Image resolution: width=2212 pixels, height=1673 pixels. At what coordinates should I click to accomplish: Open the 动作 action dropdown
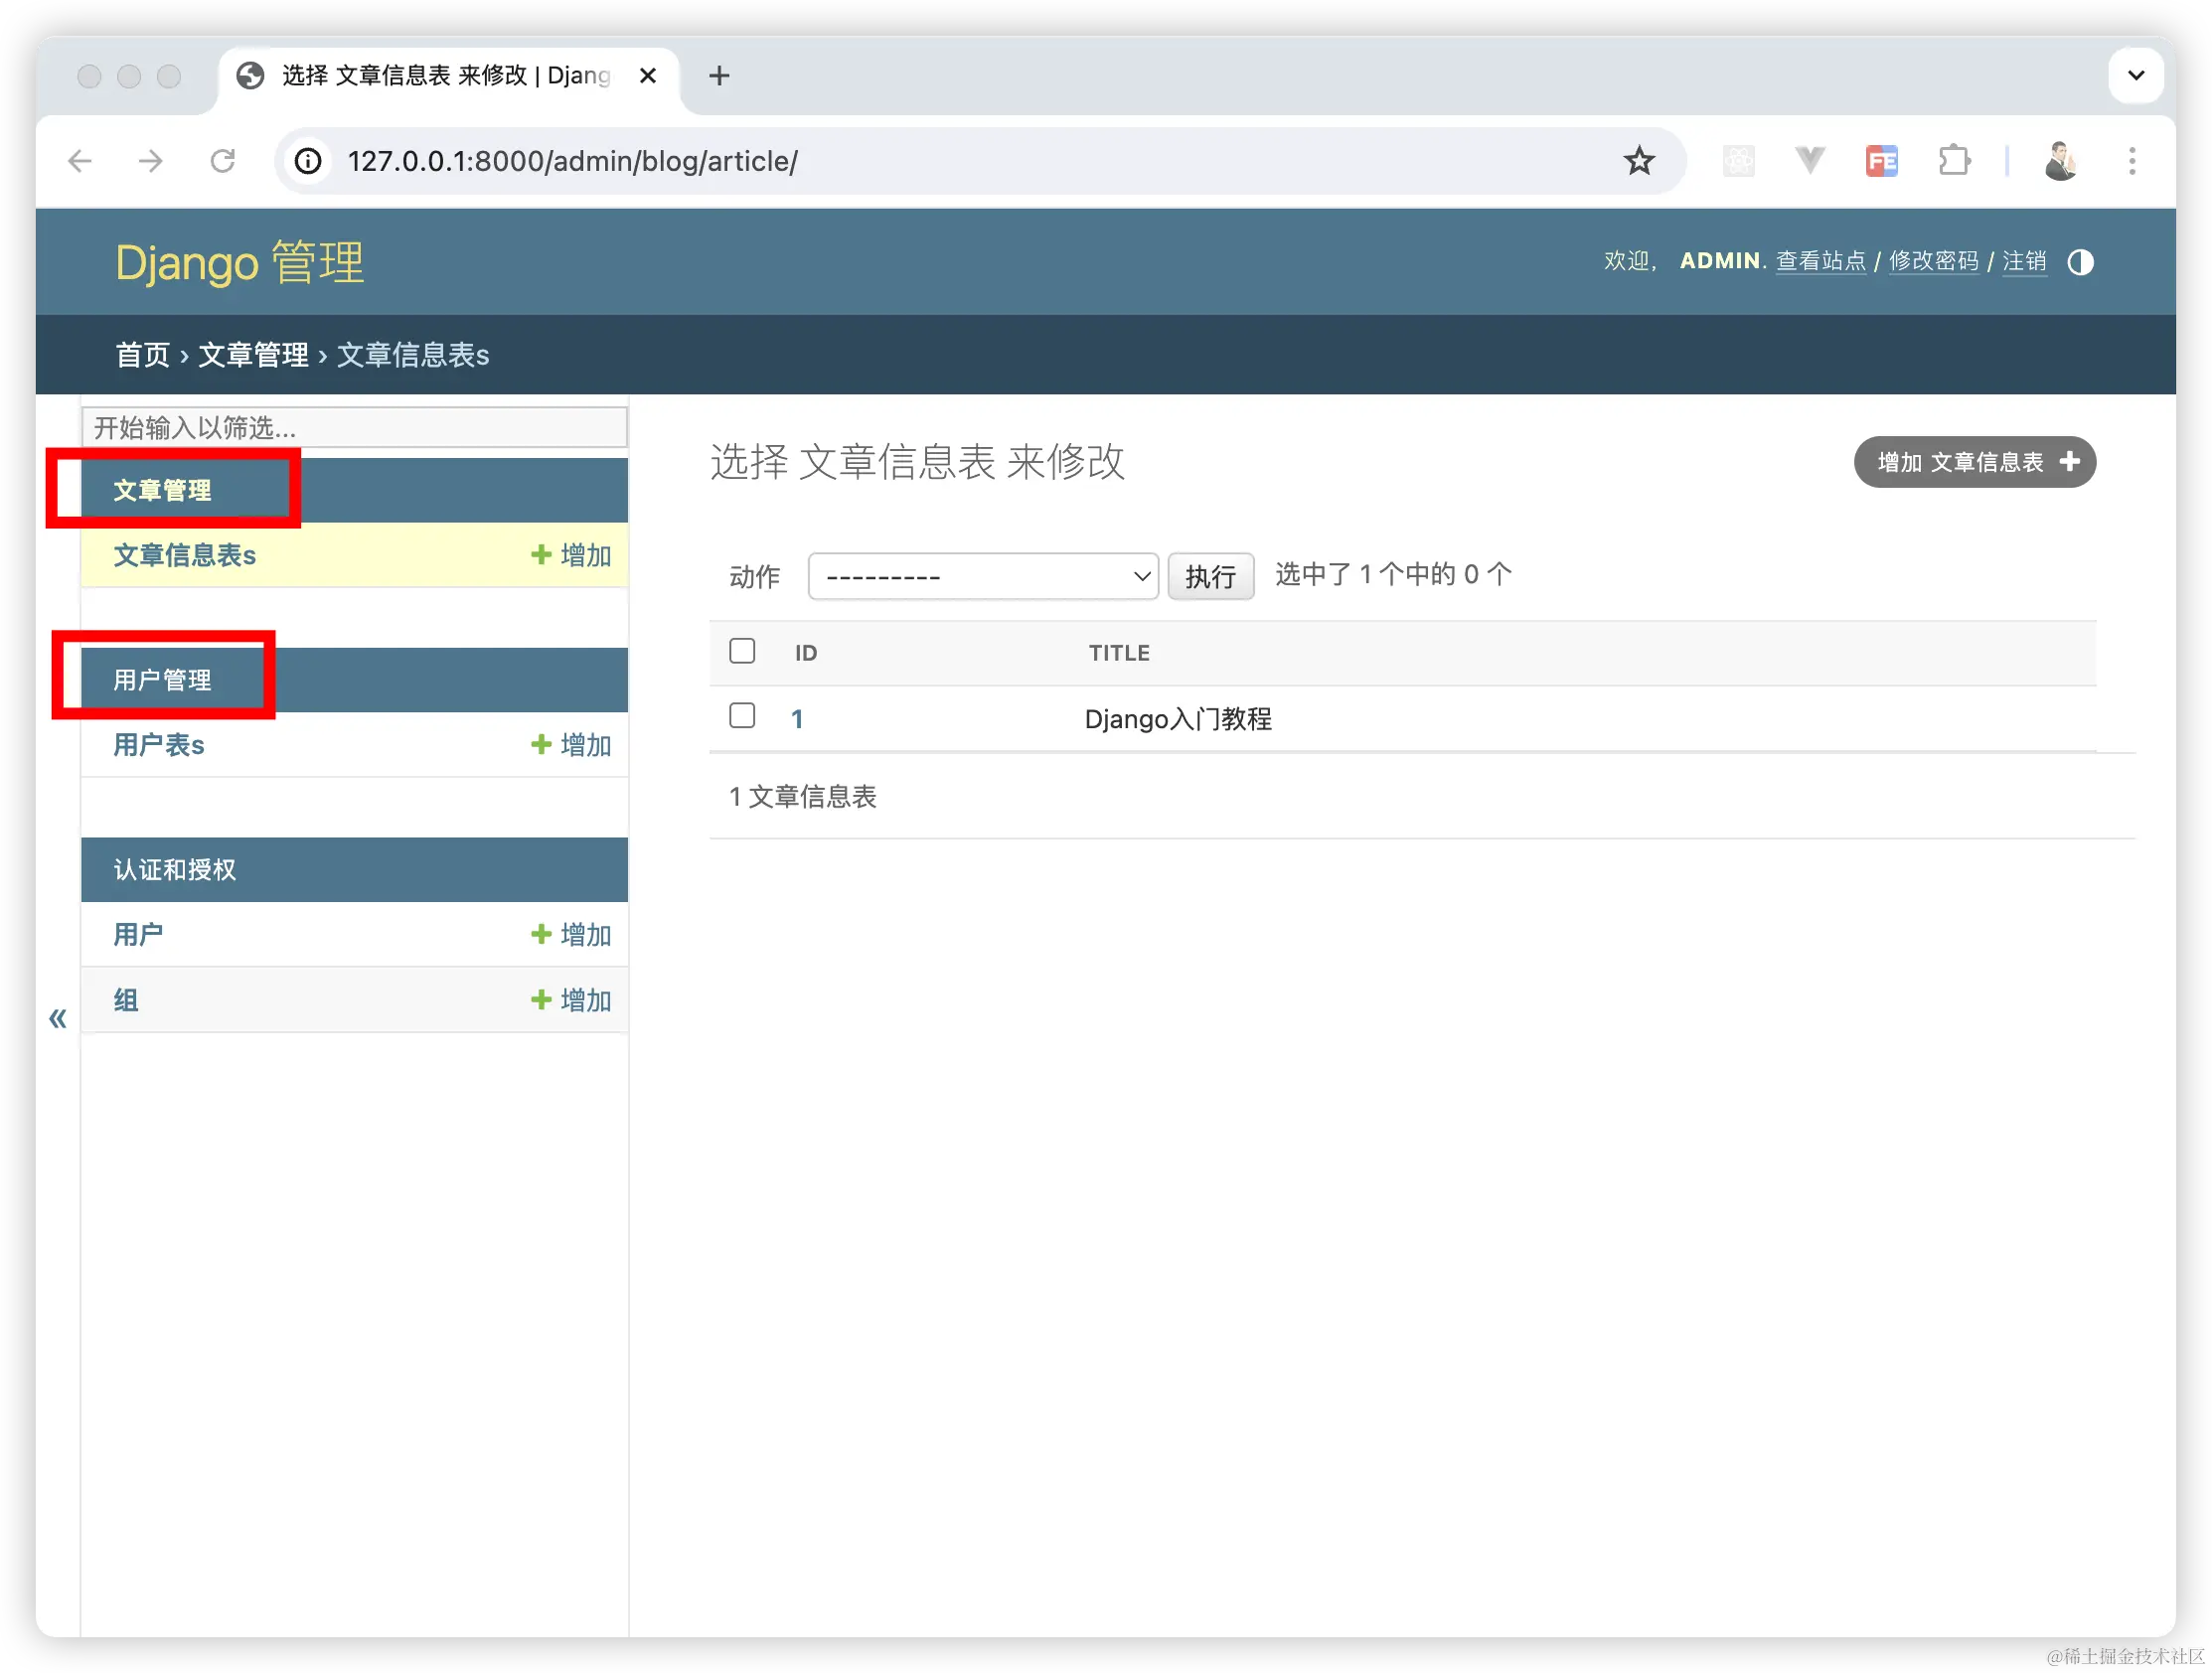click(x=982, y=577)
